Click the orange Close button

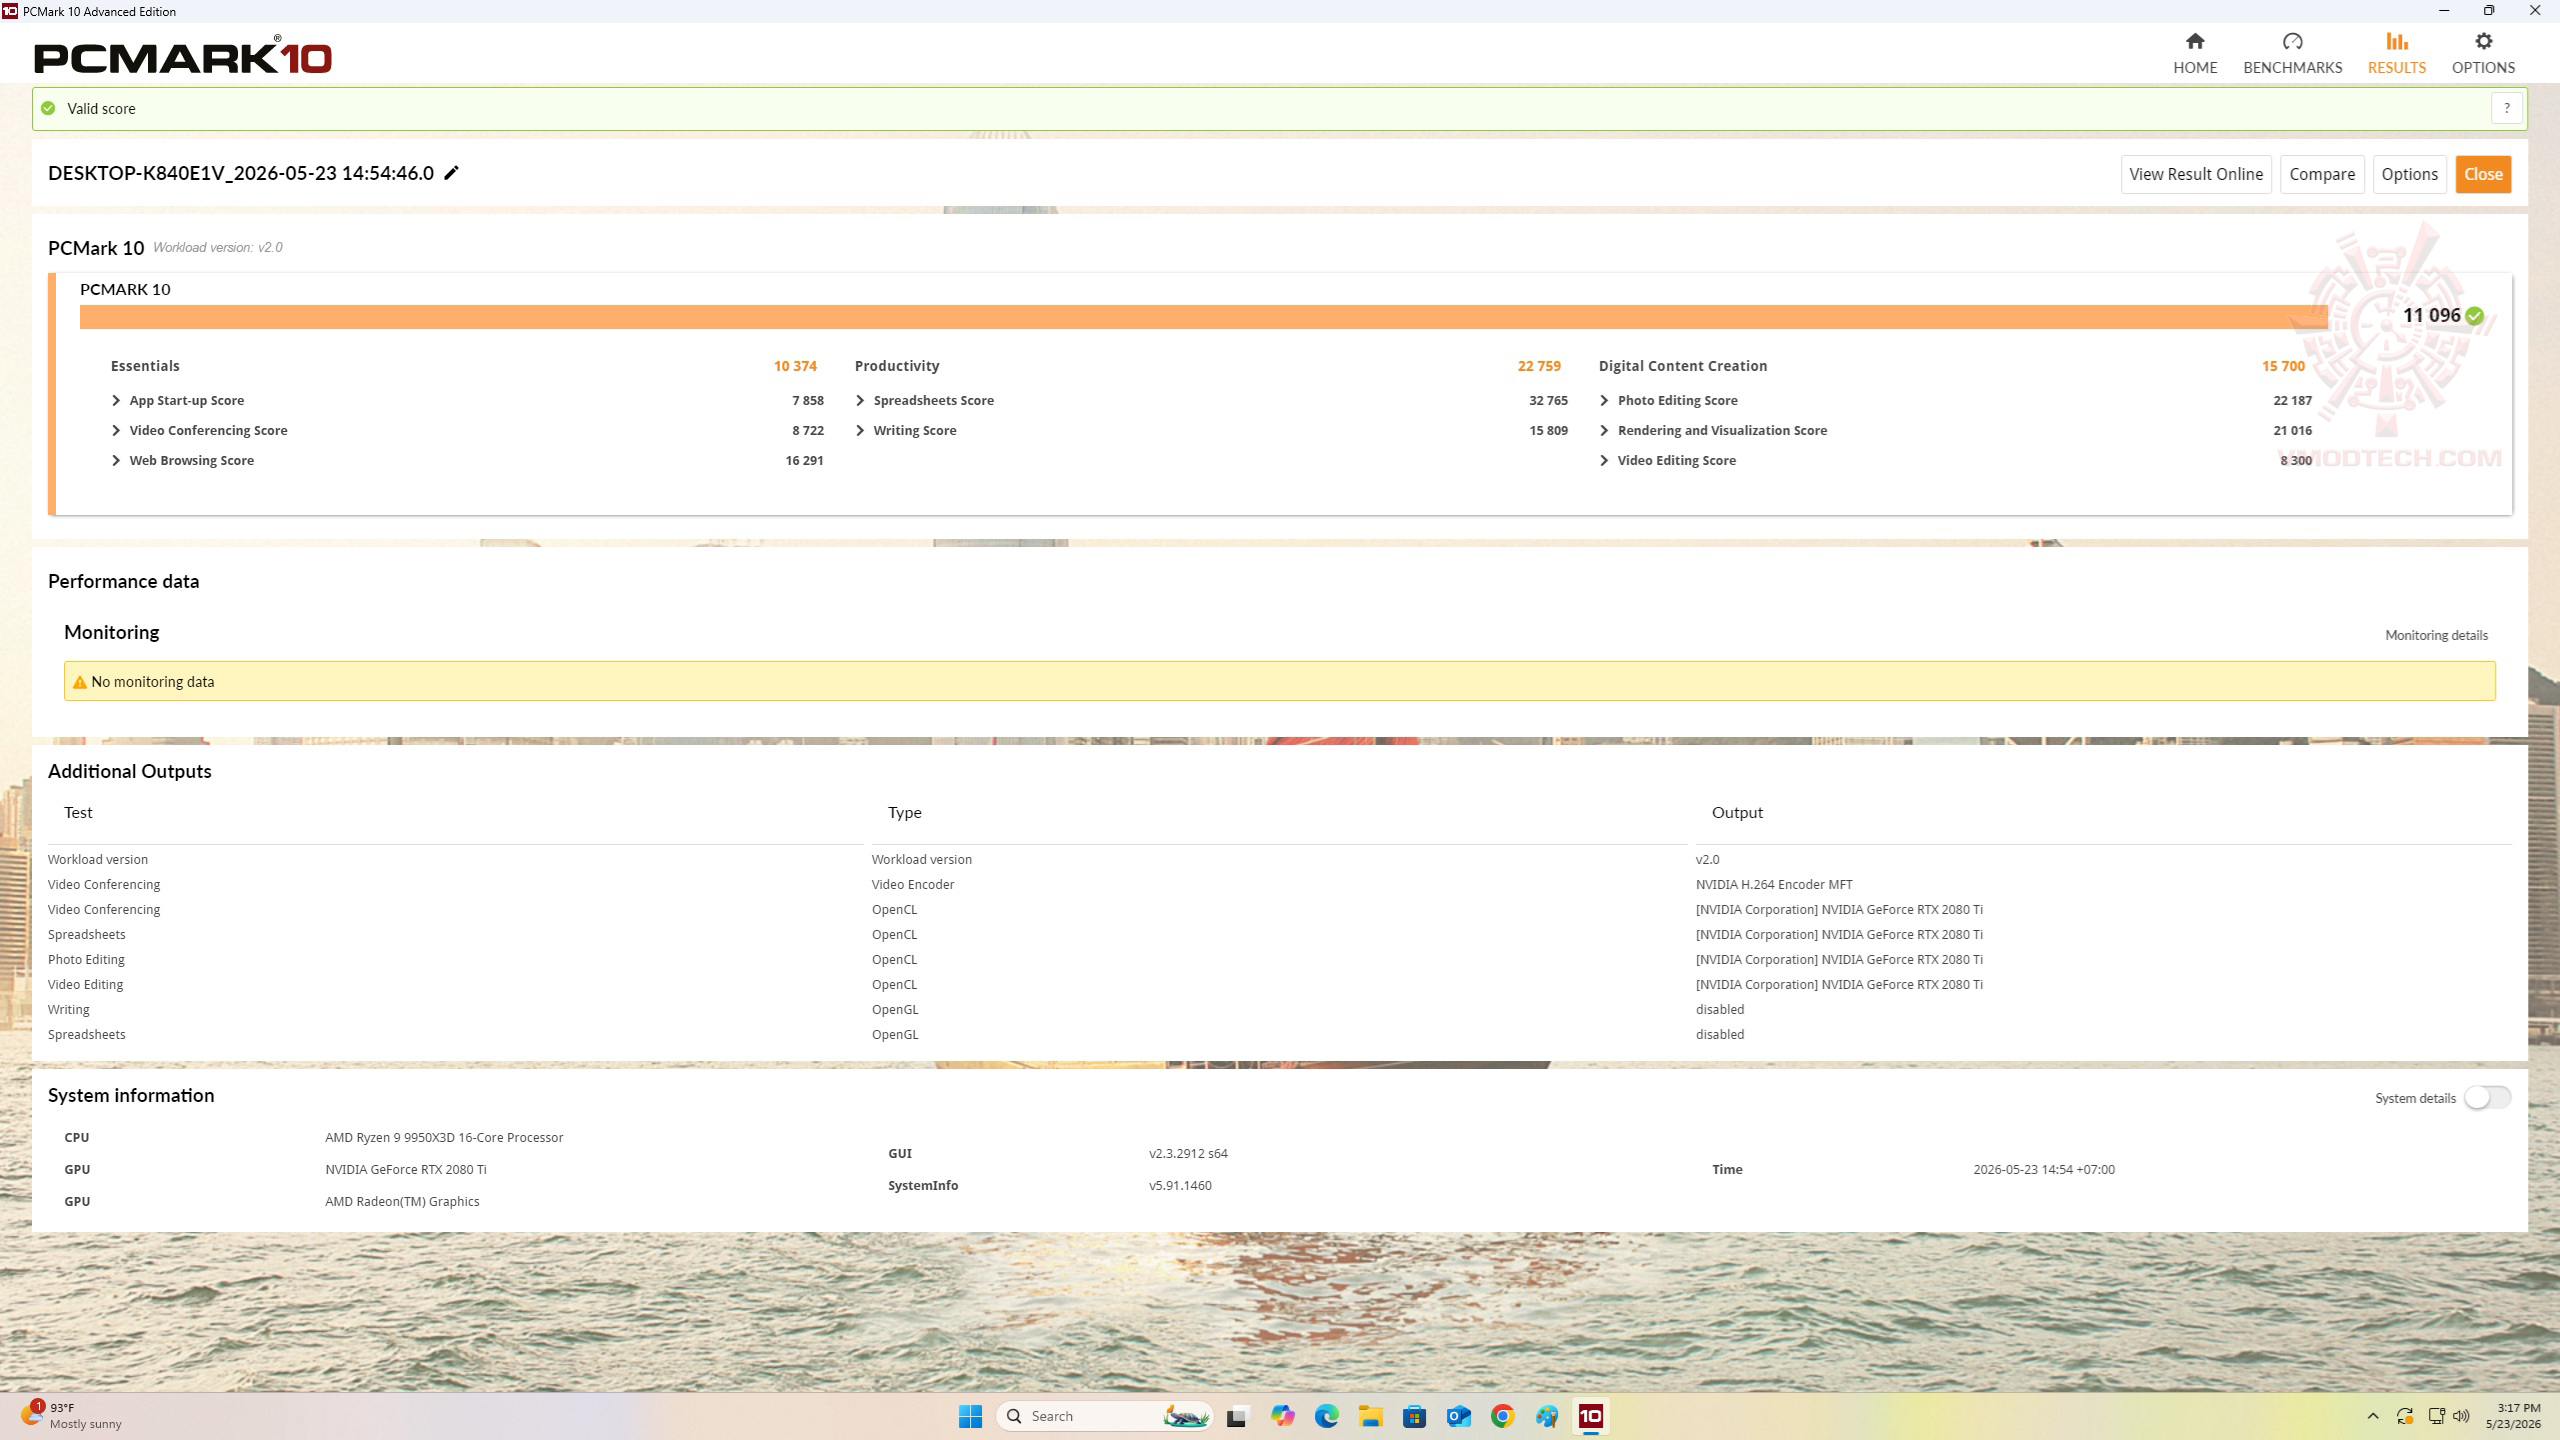2483,174
